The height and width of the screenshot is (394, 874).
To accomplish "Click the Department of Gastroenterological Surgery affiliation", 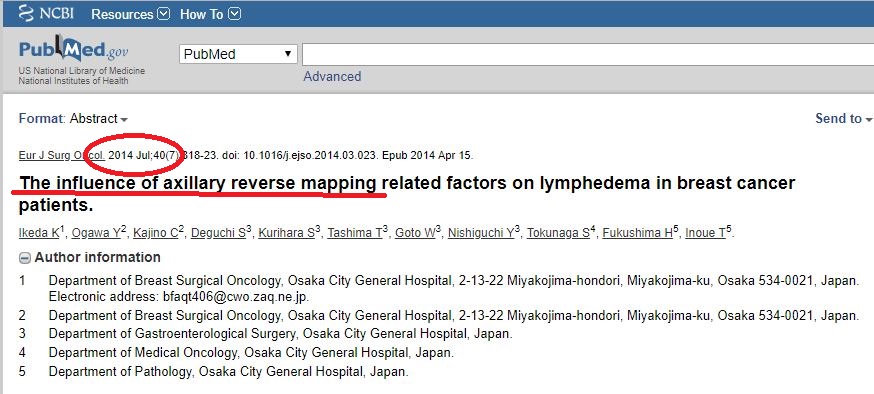I will [x=280, y=334].
